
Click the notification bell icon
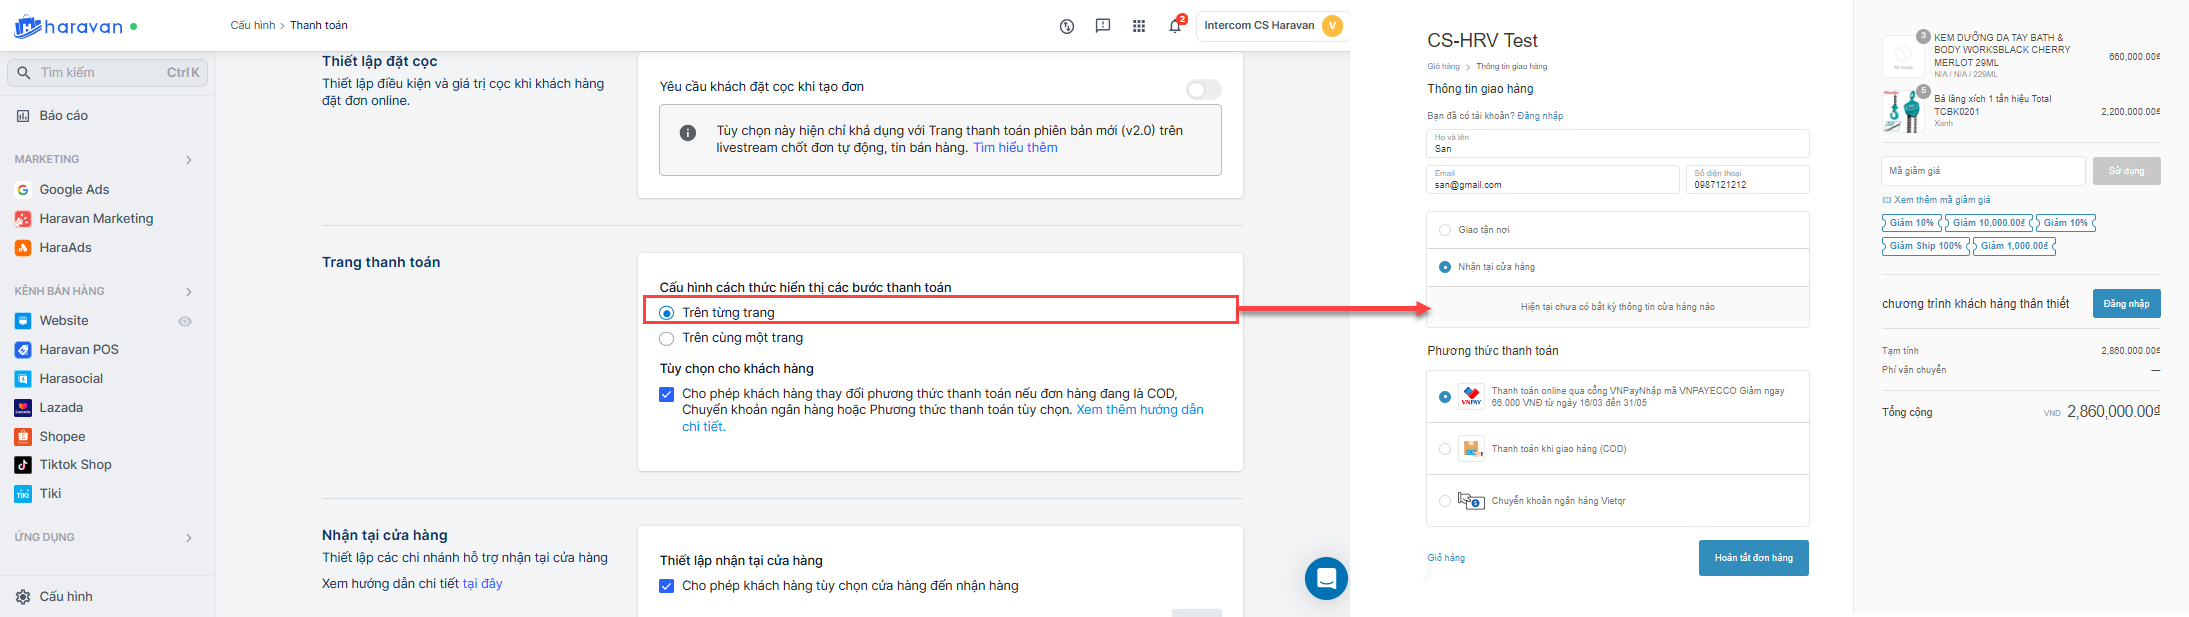click(1175, 26)
